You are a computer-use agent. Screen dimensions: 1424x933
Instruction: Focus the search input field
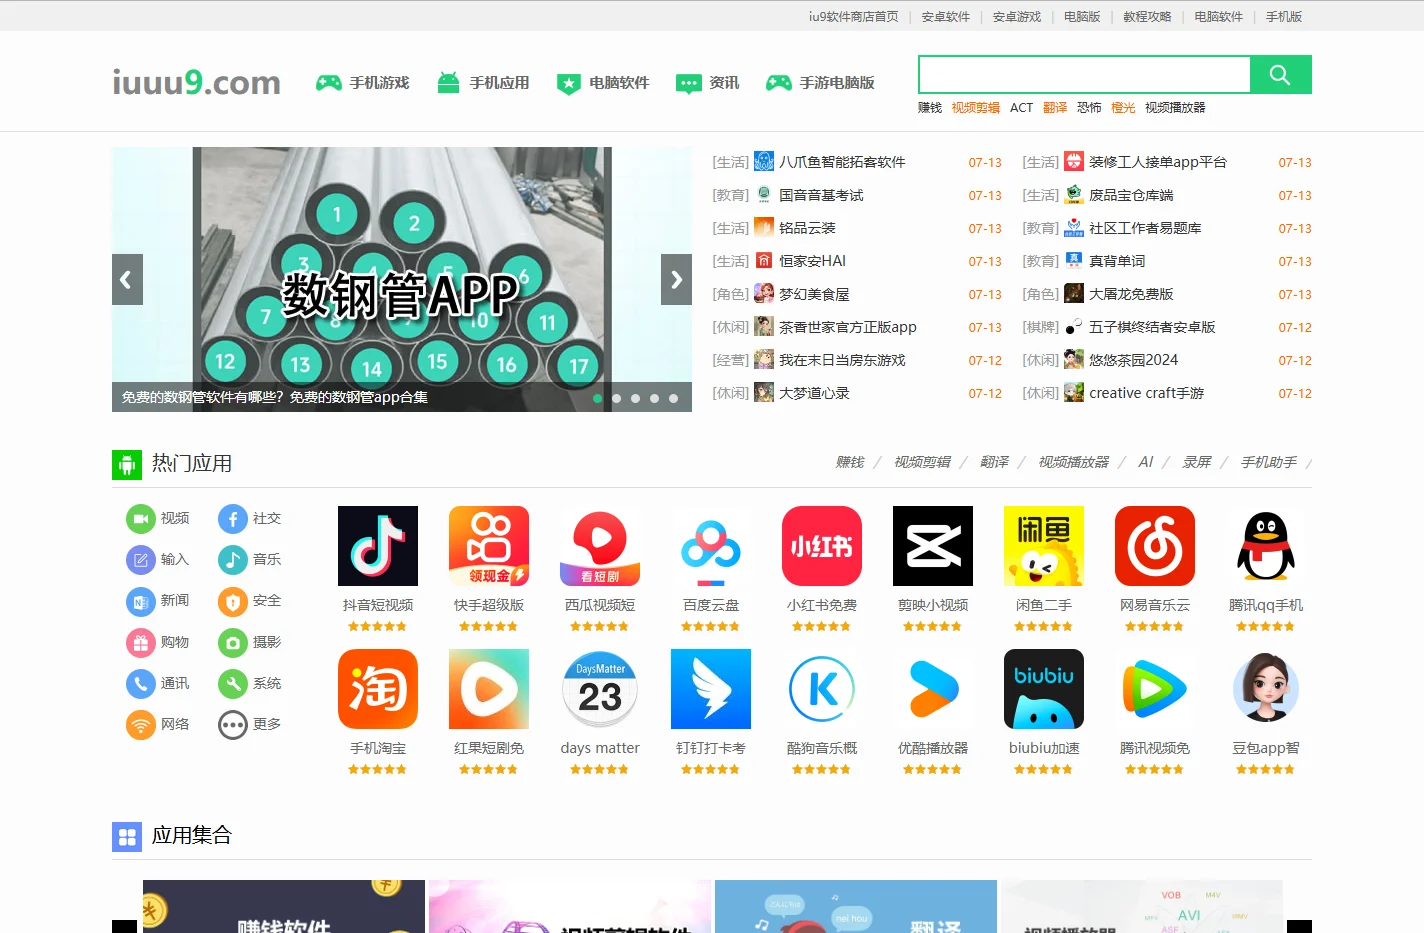1084,75
